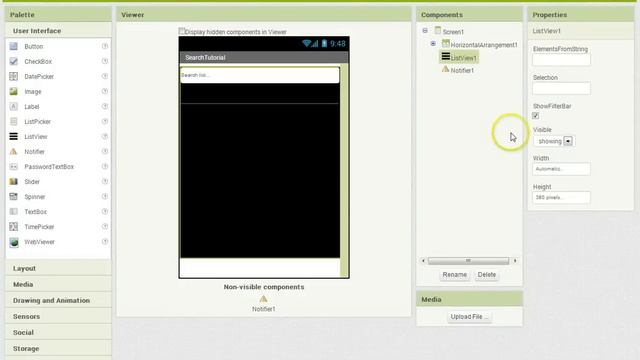Open help for the Spinner component
Image resolution: width=640 pixels, height=360 pixels.
[x=105, y=196]
